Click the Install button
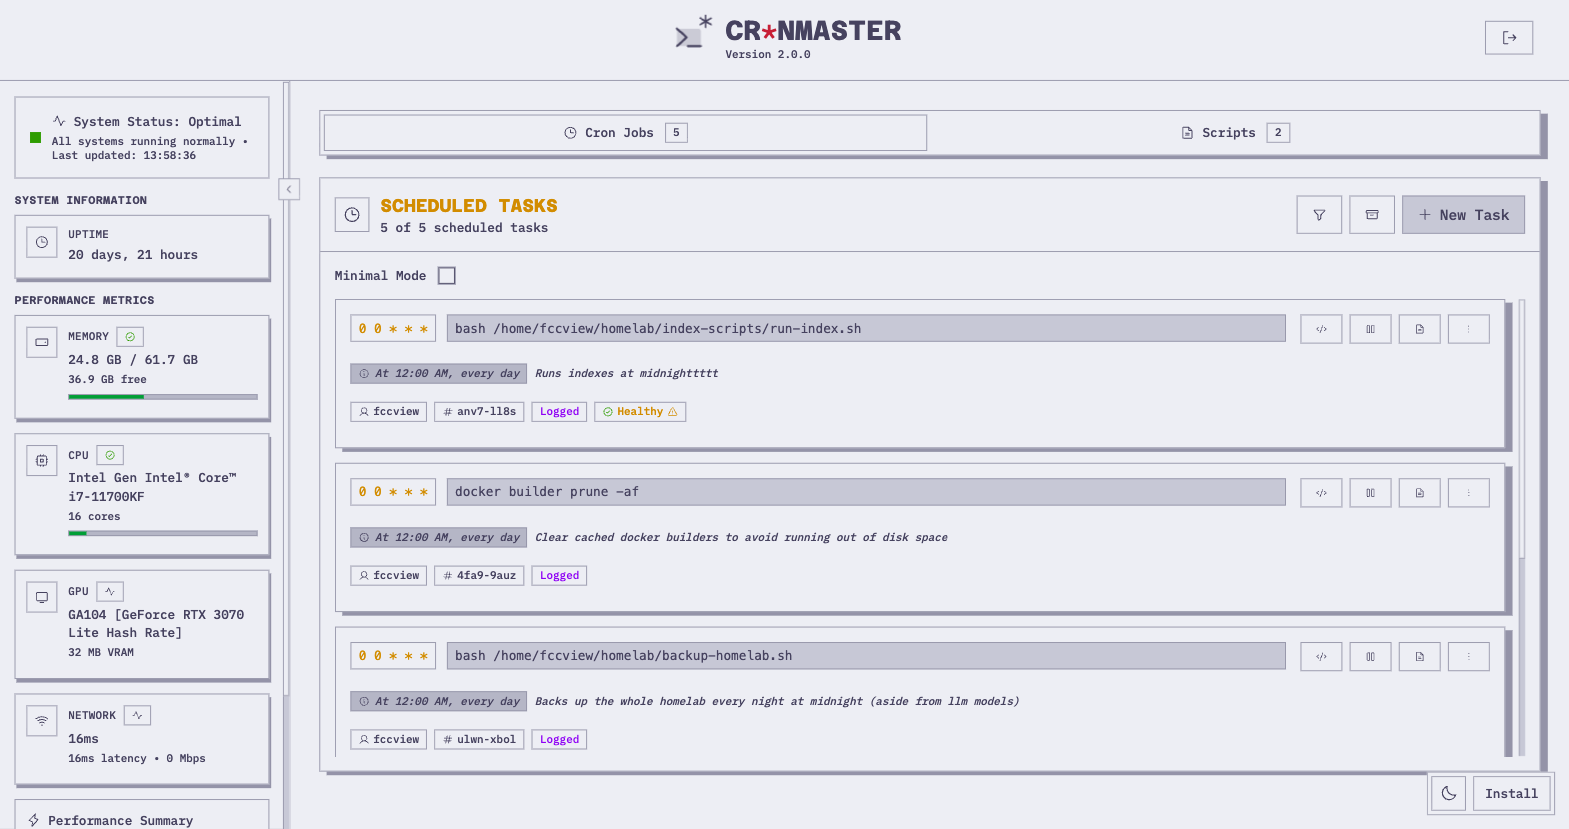This screenshot has height=829, width=1569. 1511,794
